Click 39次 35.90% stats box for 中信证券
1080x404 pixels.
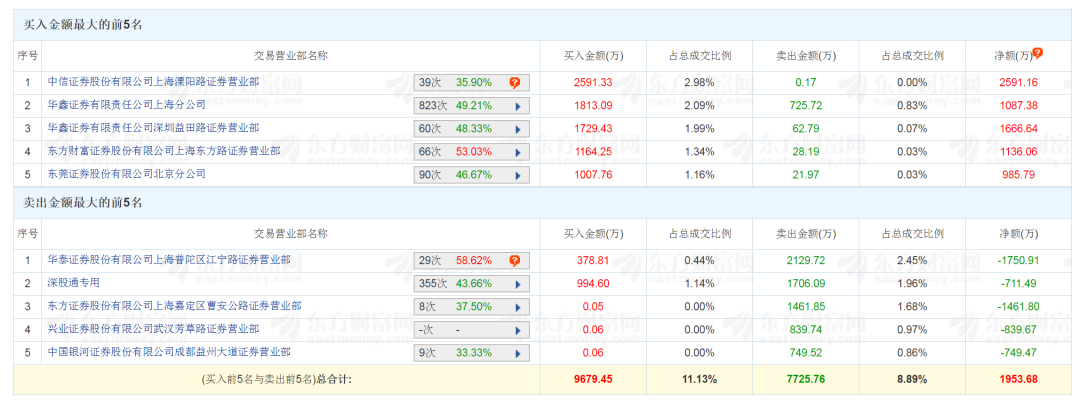472,83
